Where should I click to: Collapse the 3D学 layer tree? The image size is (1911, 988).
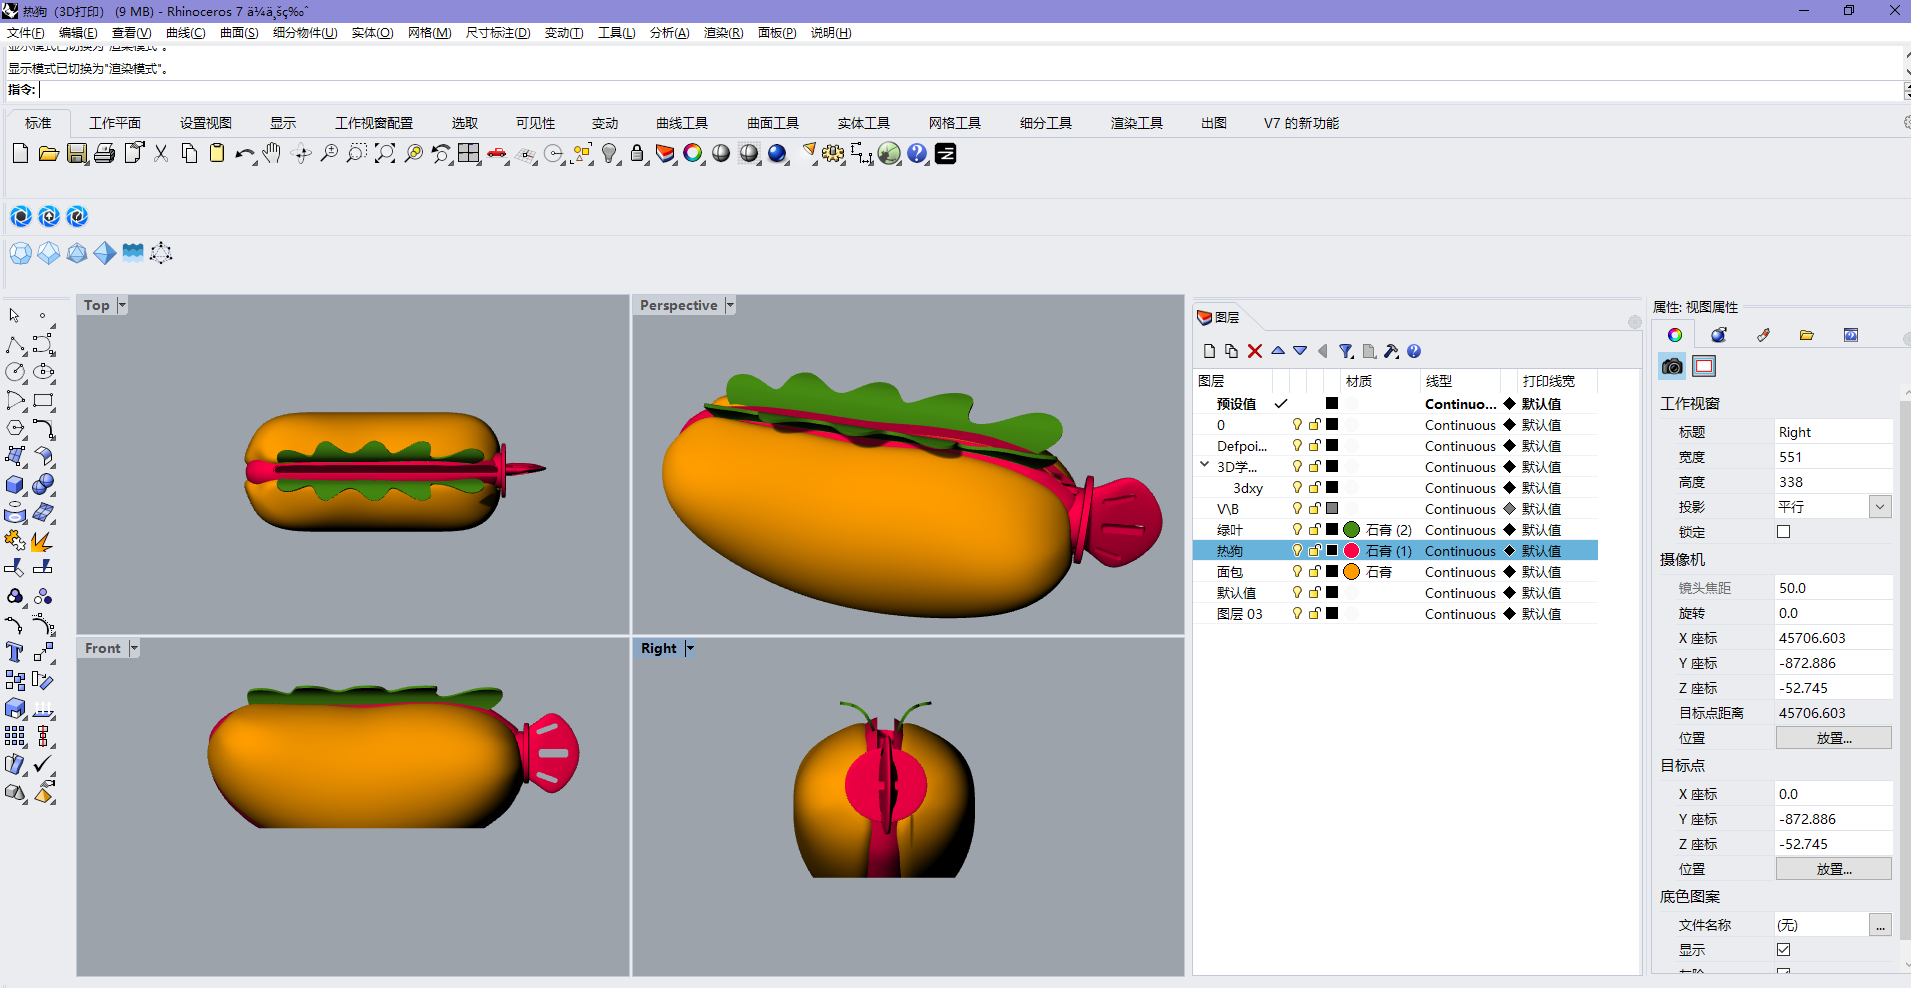coord(1204,464)
